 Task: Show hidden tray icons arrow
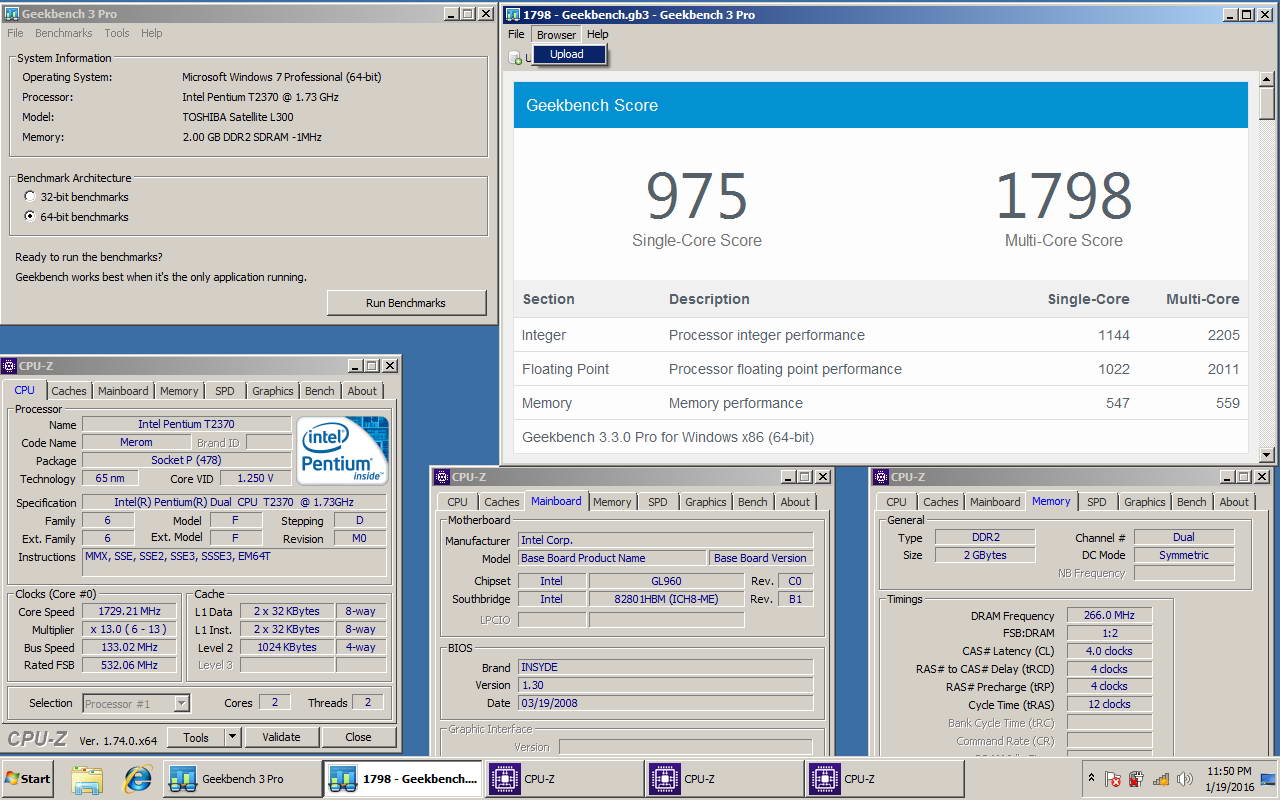coord(1091,779)
